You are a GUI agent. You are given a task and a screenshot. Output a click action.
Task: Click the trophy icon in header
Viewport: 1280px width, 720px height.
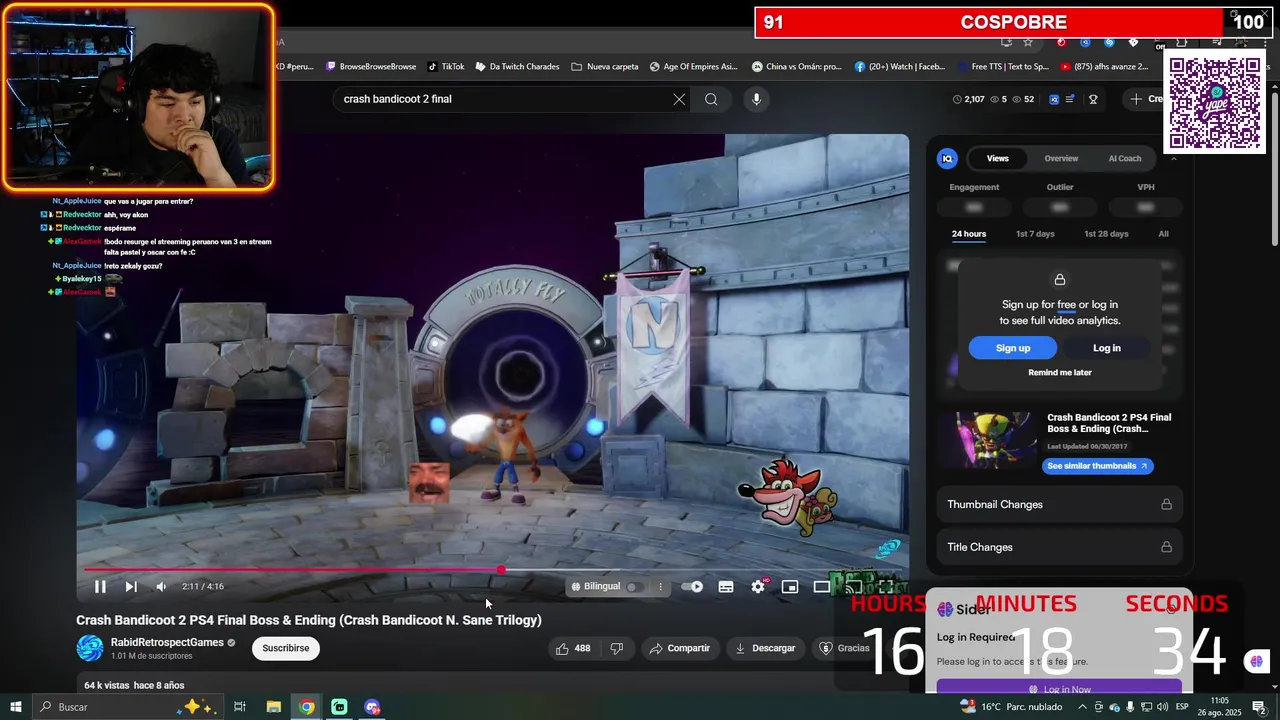coord(1093,99)
